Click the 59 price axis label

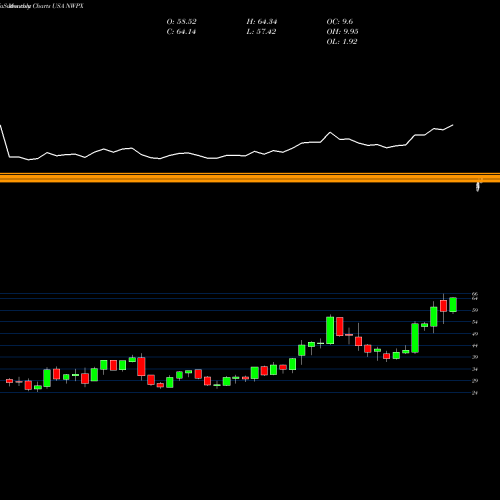pyautogui.click(x=475, y=310)
